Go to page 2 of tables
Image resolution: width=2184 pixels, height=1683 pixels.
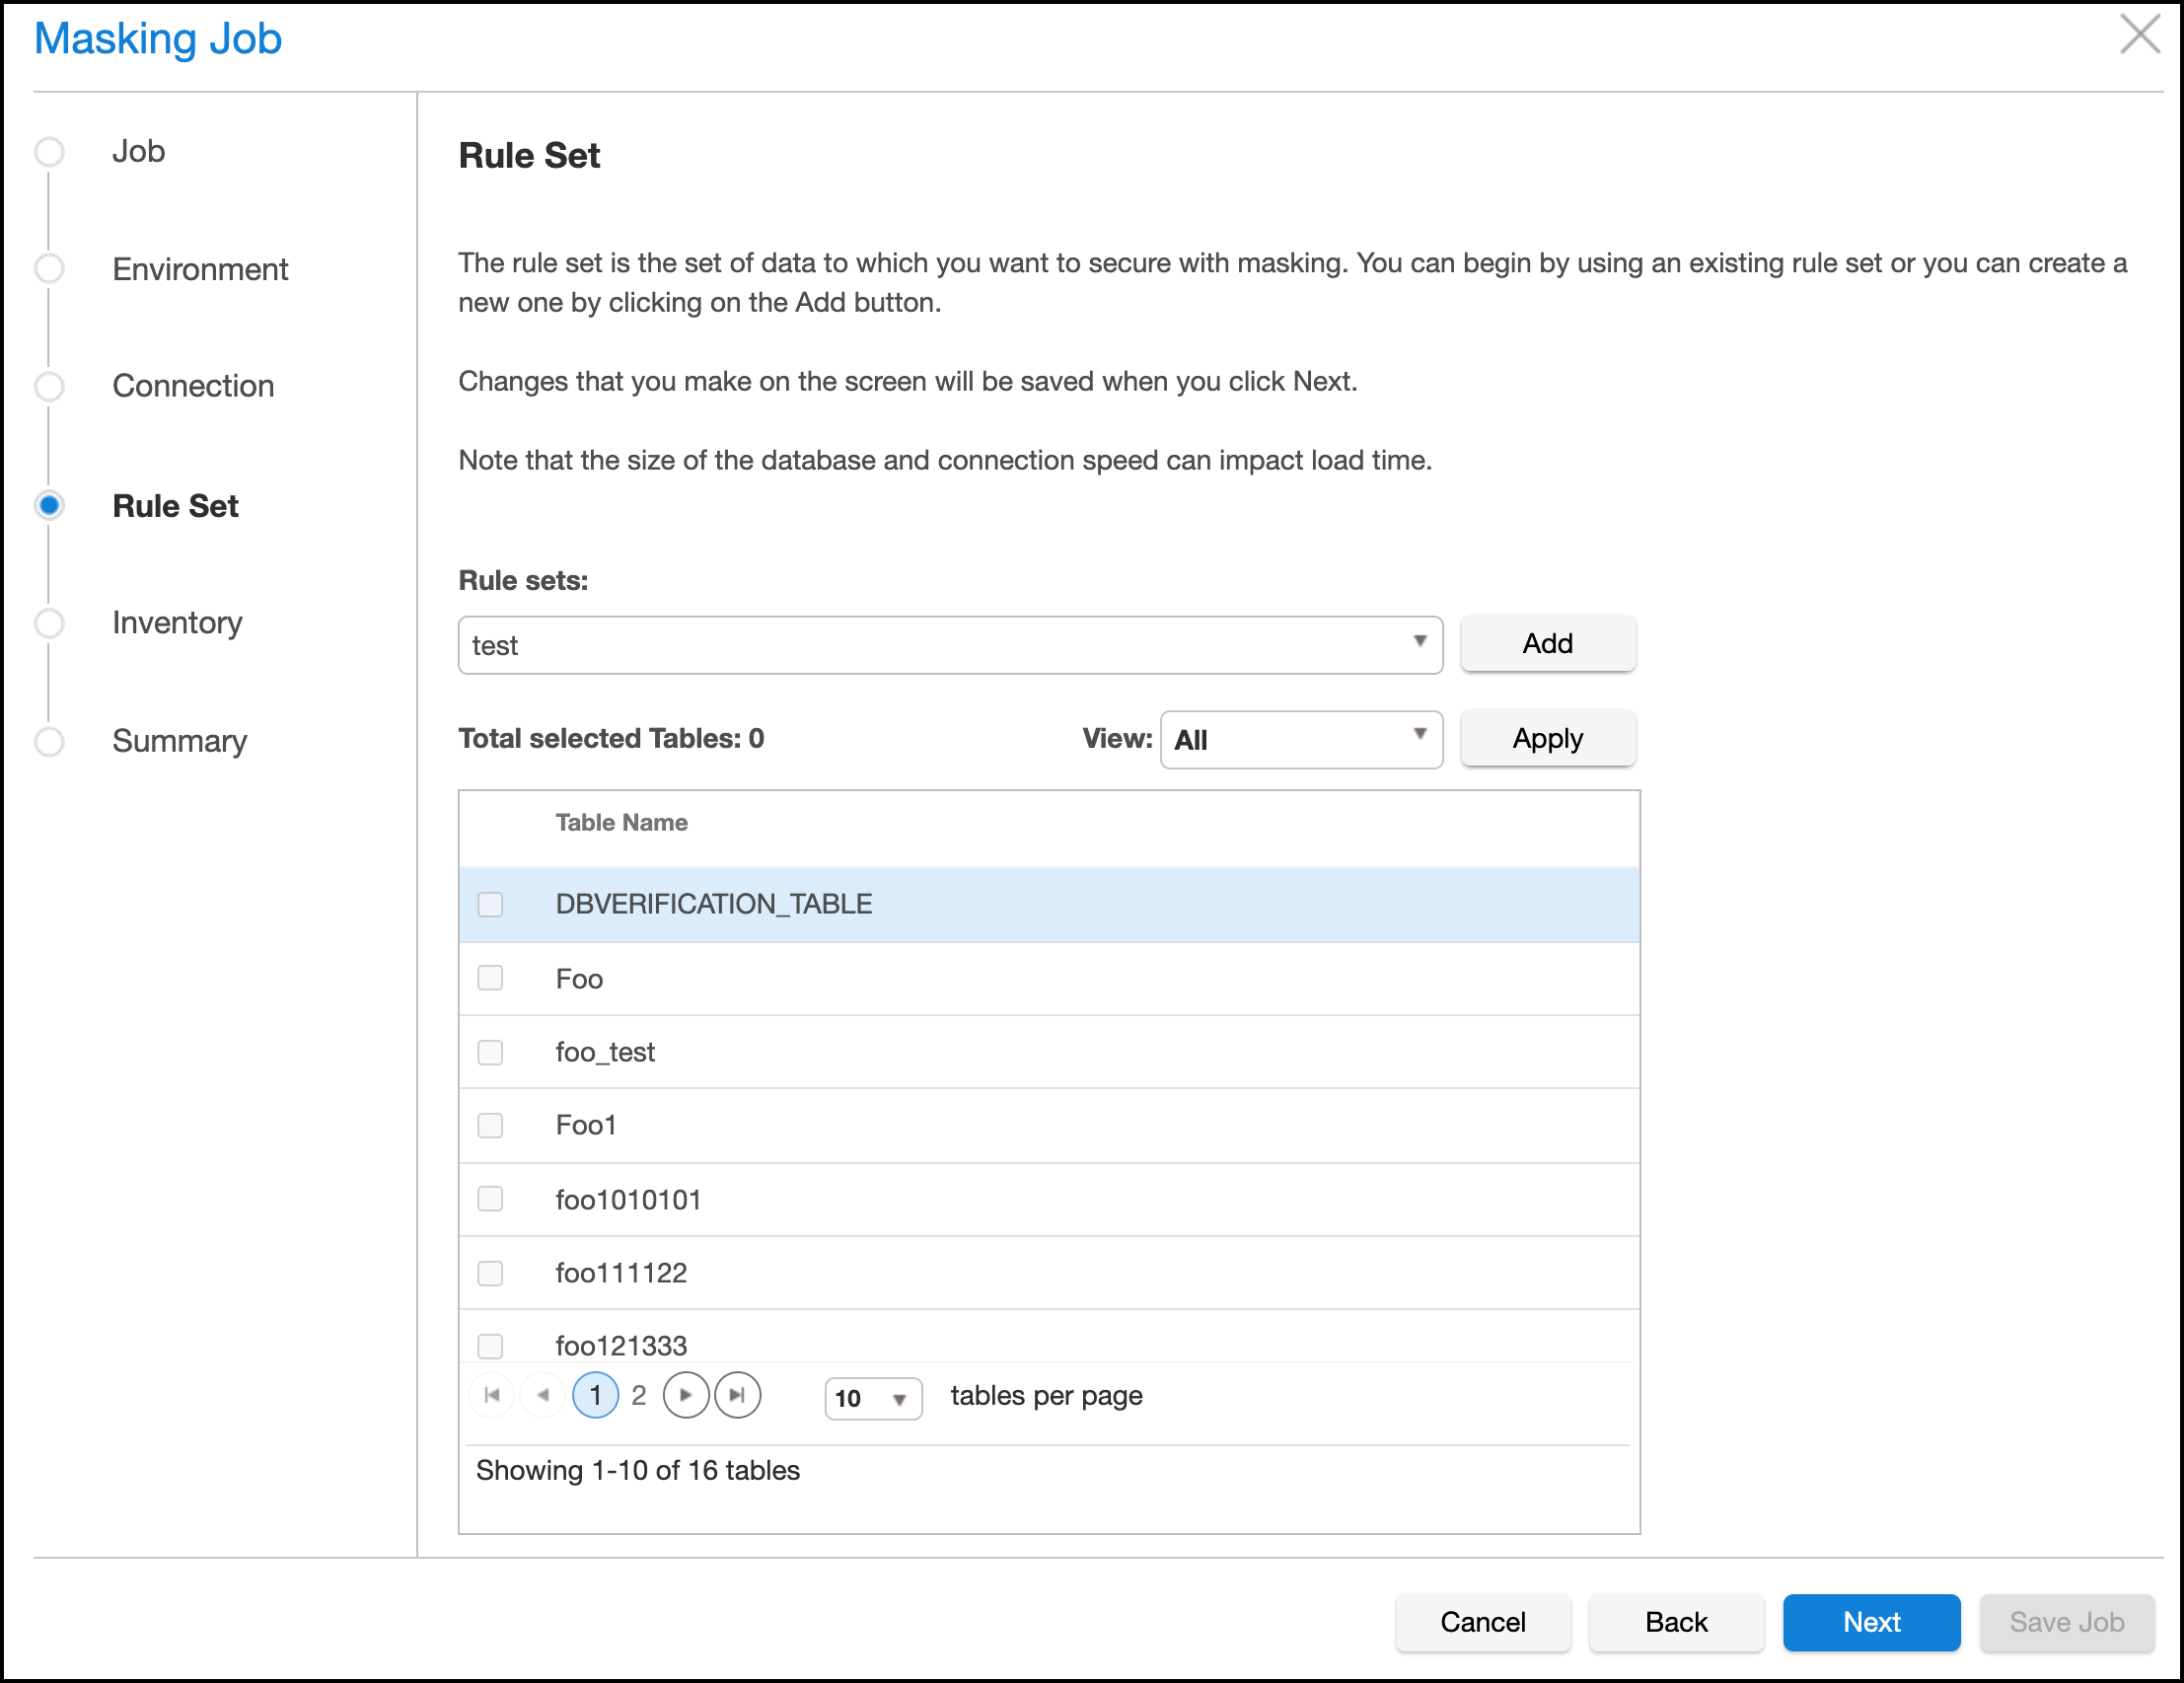[639, 1395]
